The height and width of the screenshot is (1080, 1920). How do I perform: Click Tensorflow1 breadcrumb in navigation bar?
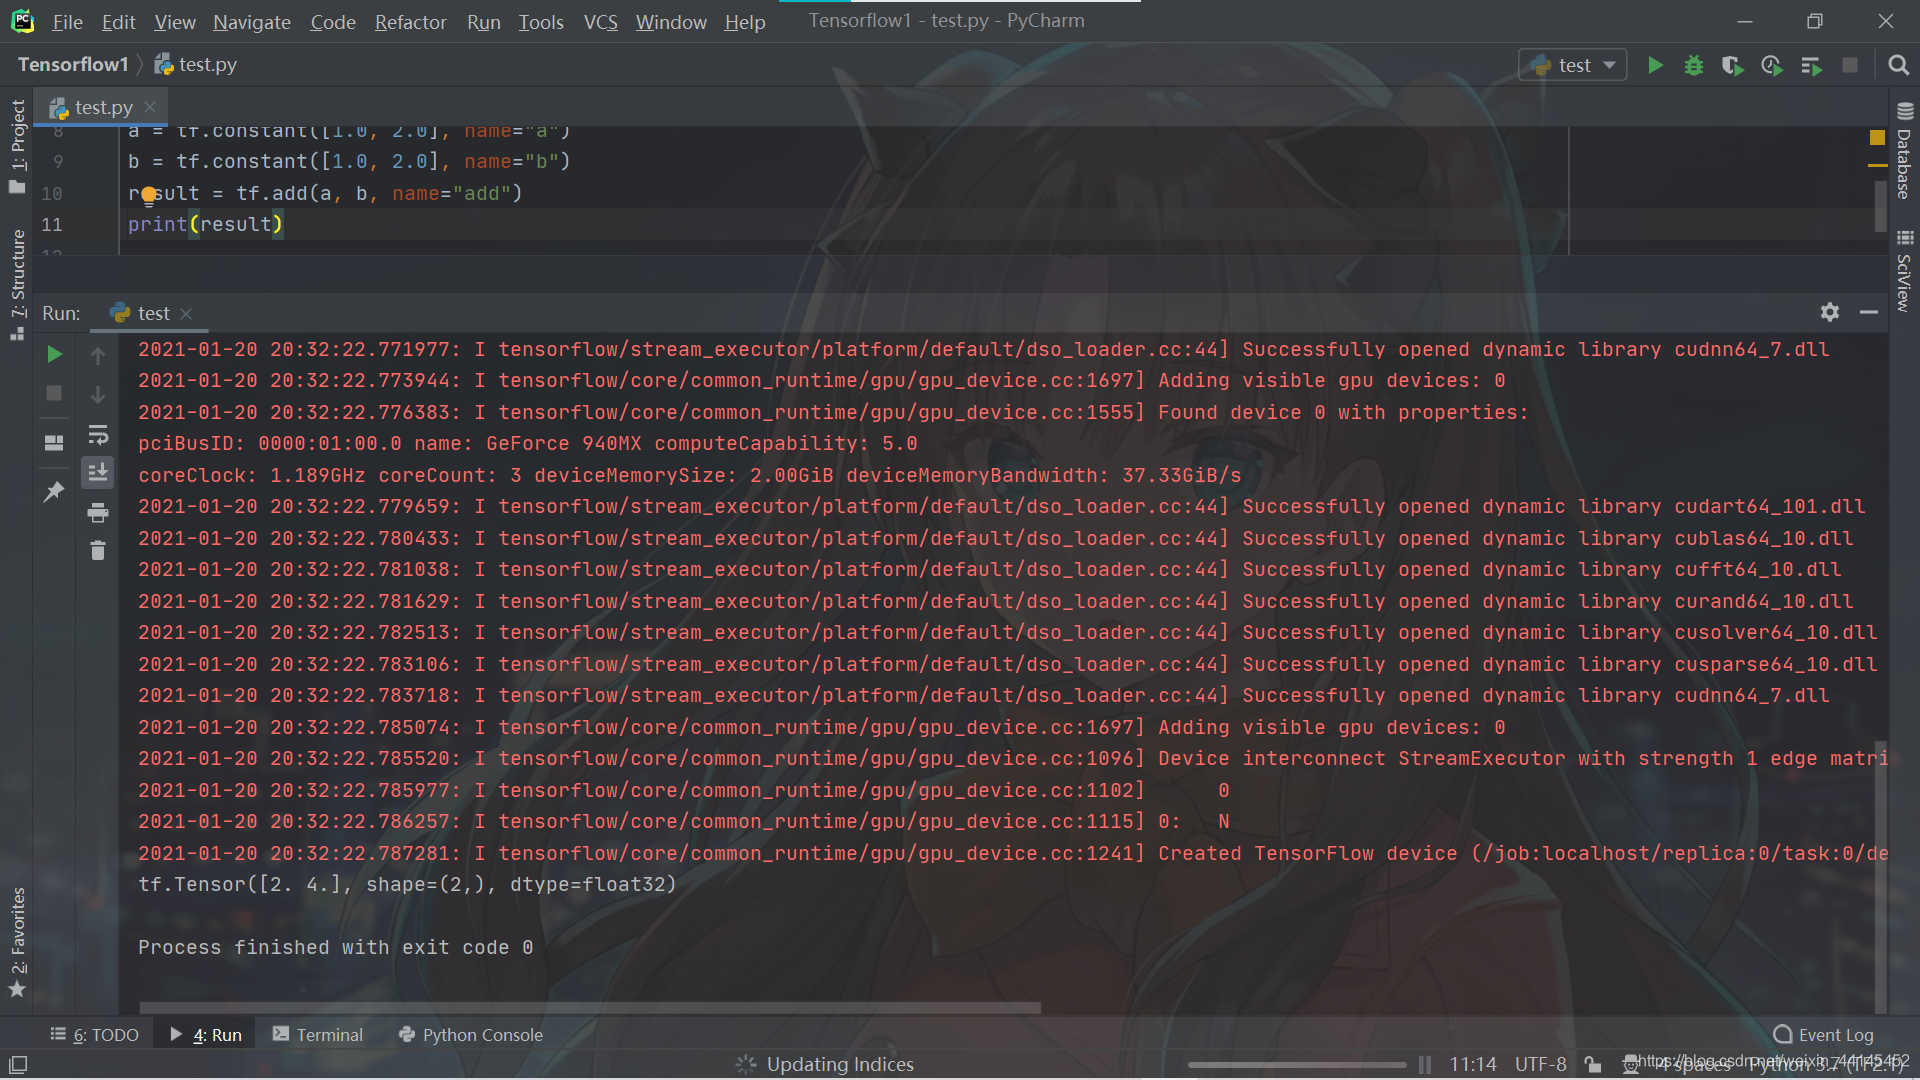(73, 64)
